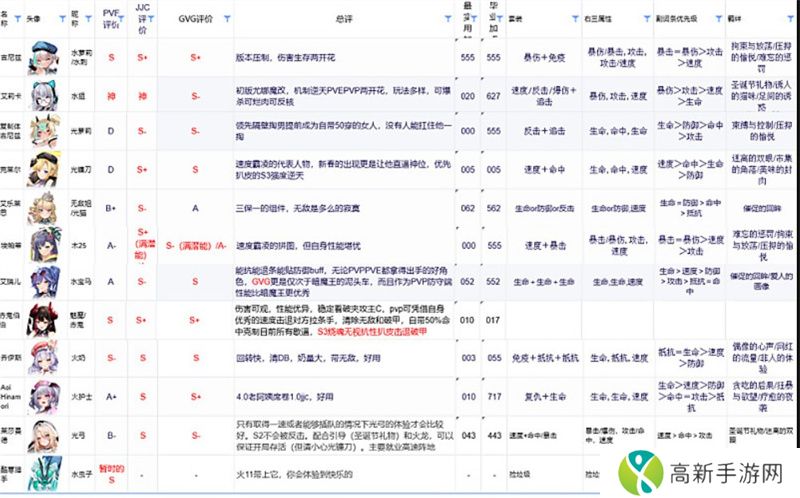The image size is (800, 498).
Task: Select the 443 value cell
Action: coord(494,435)
